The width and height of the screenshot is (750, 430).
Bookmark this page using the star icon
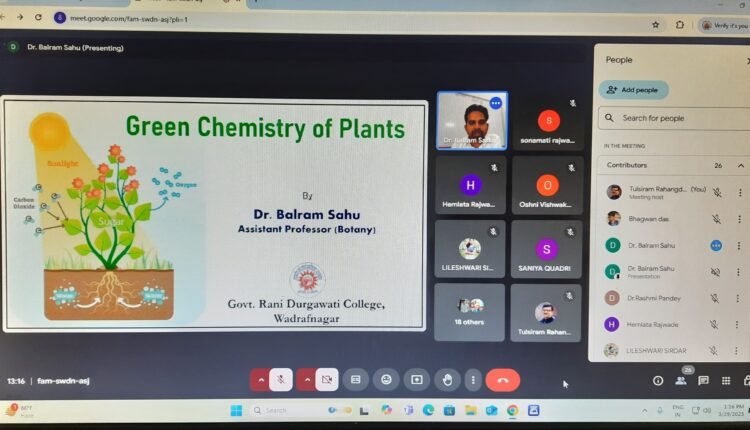[x=656, y=24]
